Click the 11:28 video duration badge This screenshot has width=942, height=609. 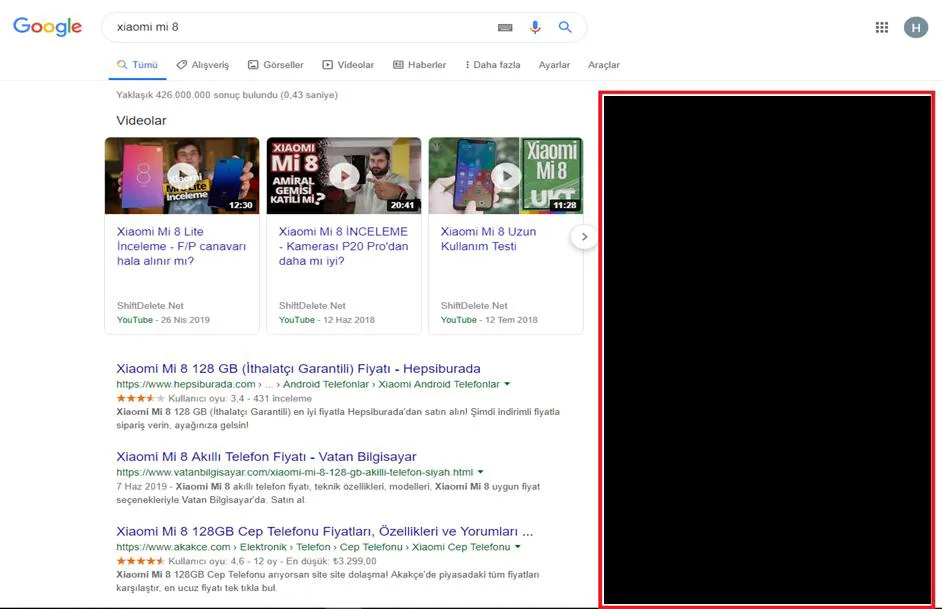(565, 205)
